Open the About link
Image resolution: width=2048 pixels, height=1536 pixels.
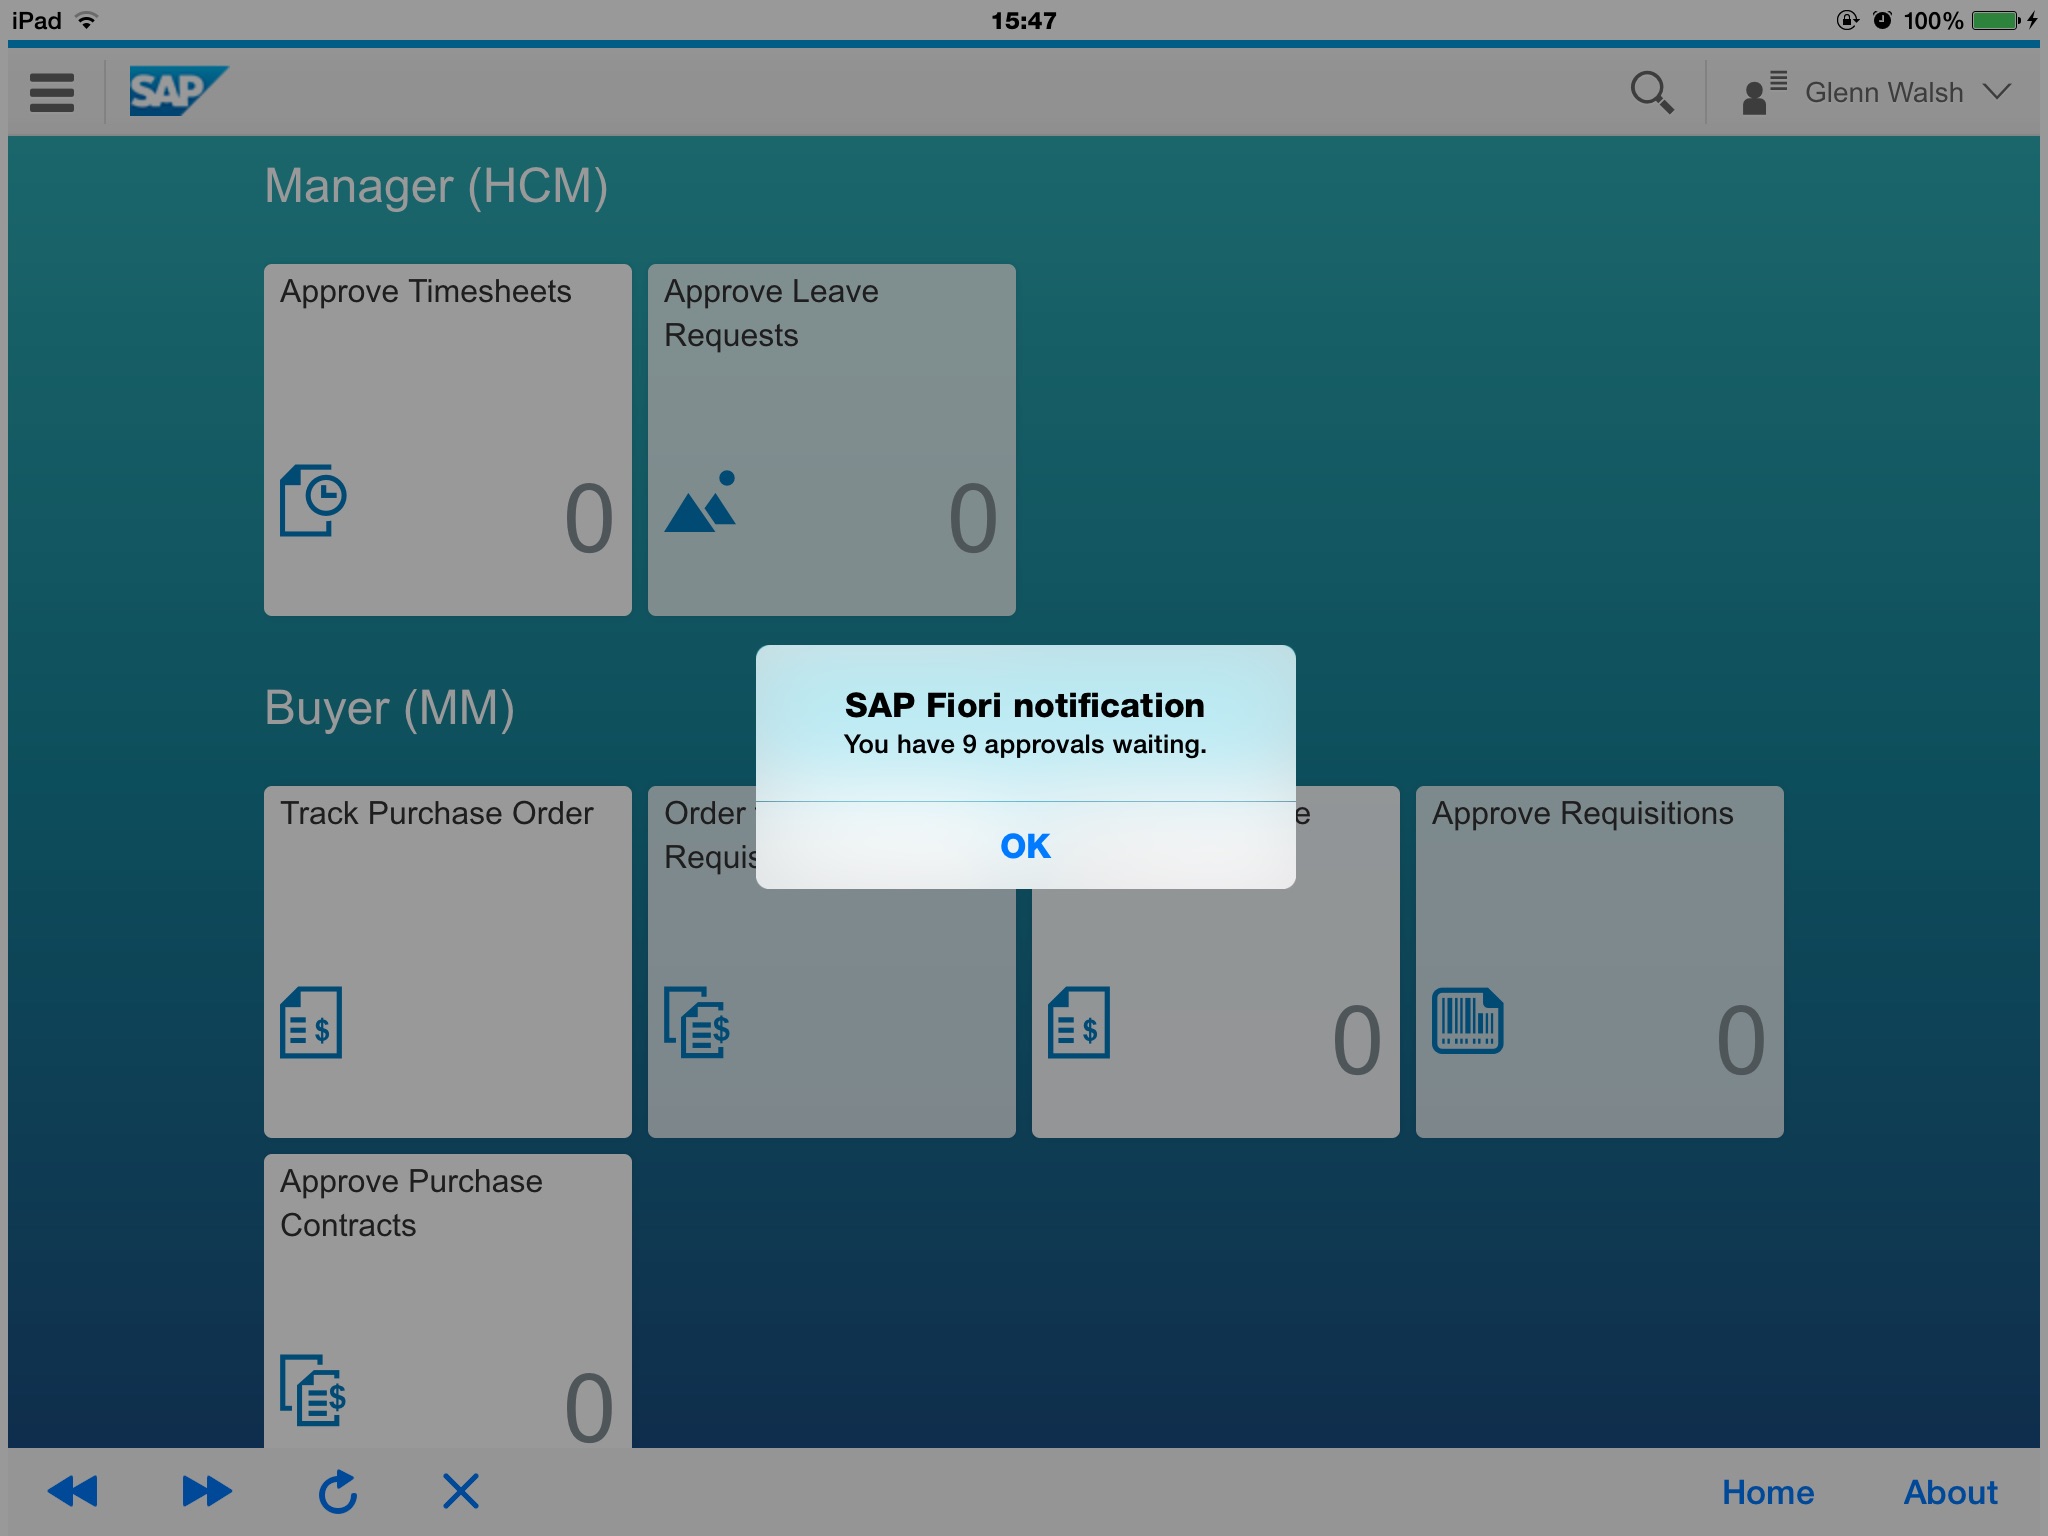(x=1949, y=1492)
